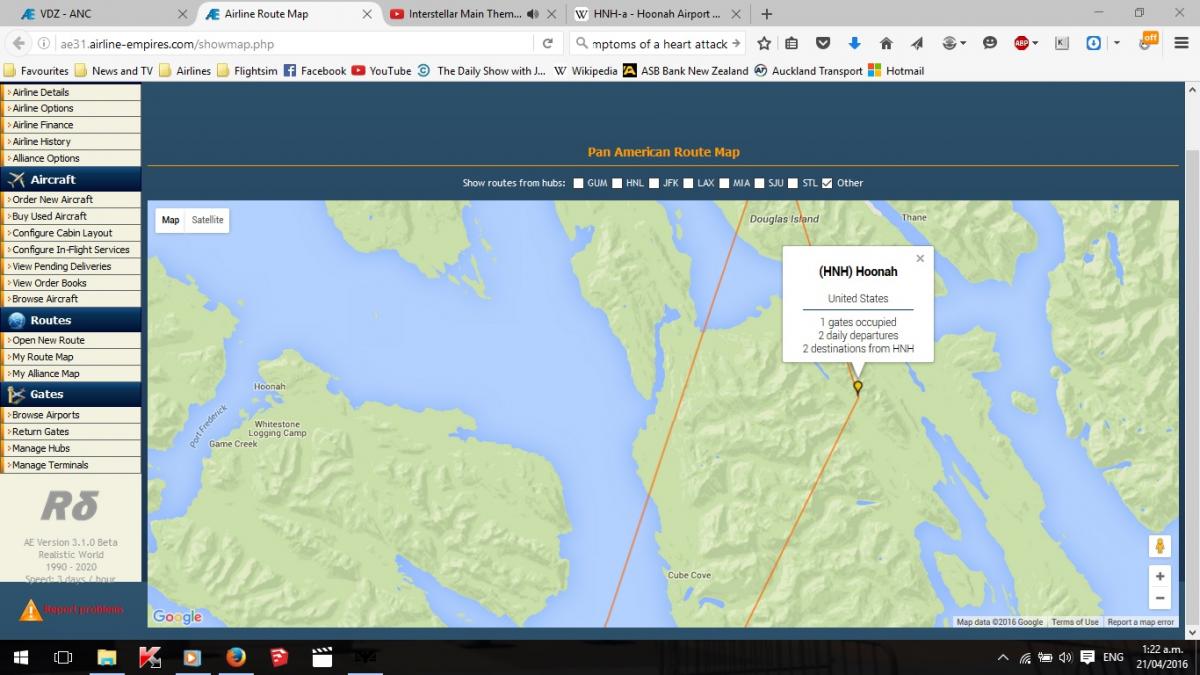Click the Report problems warning icon
1200x675 pixels.
[x=31, y=609]
